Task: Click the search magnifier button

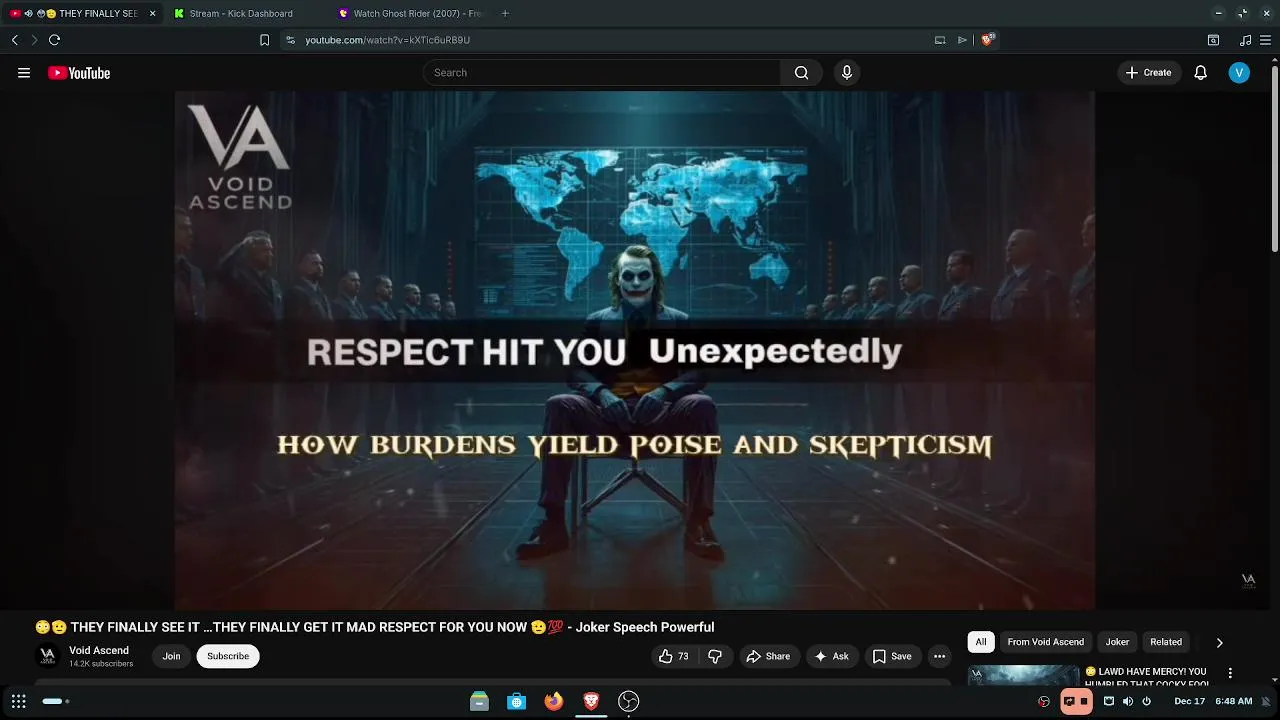Action: [801, 73]
